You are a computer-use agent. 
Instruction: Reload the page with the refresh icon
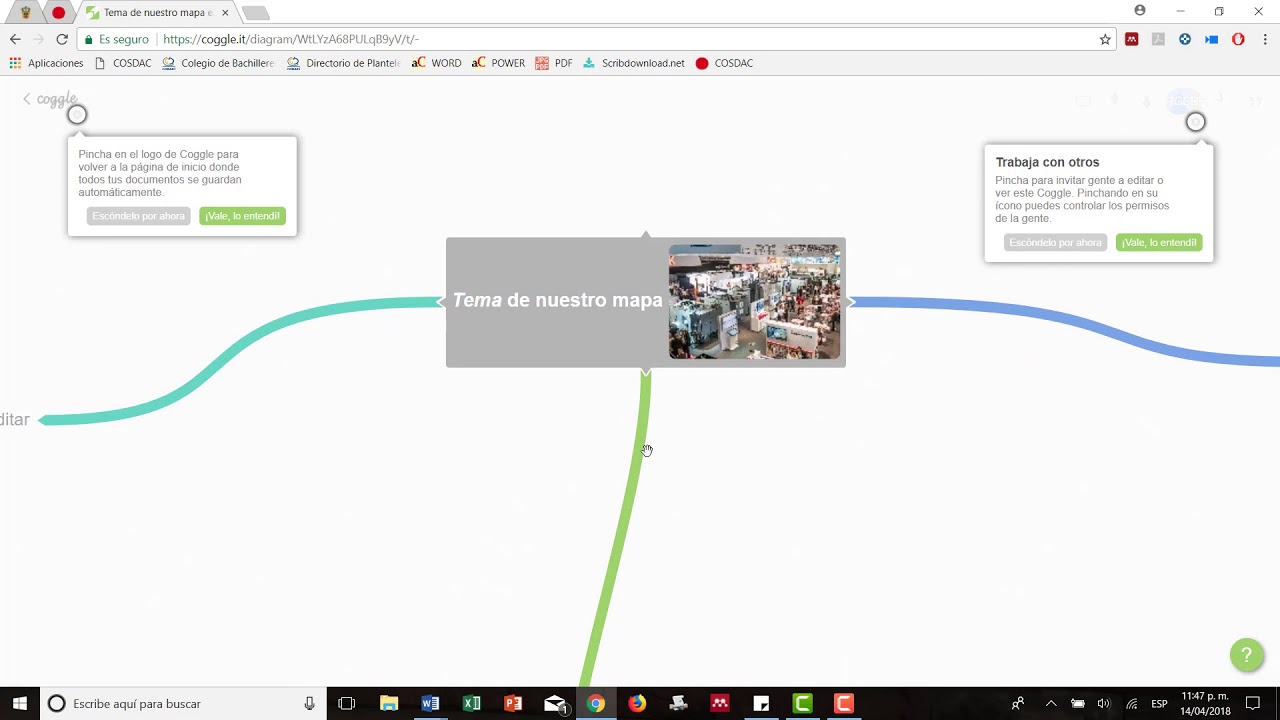[62, 39]
